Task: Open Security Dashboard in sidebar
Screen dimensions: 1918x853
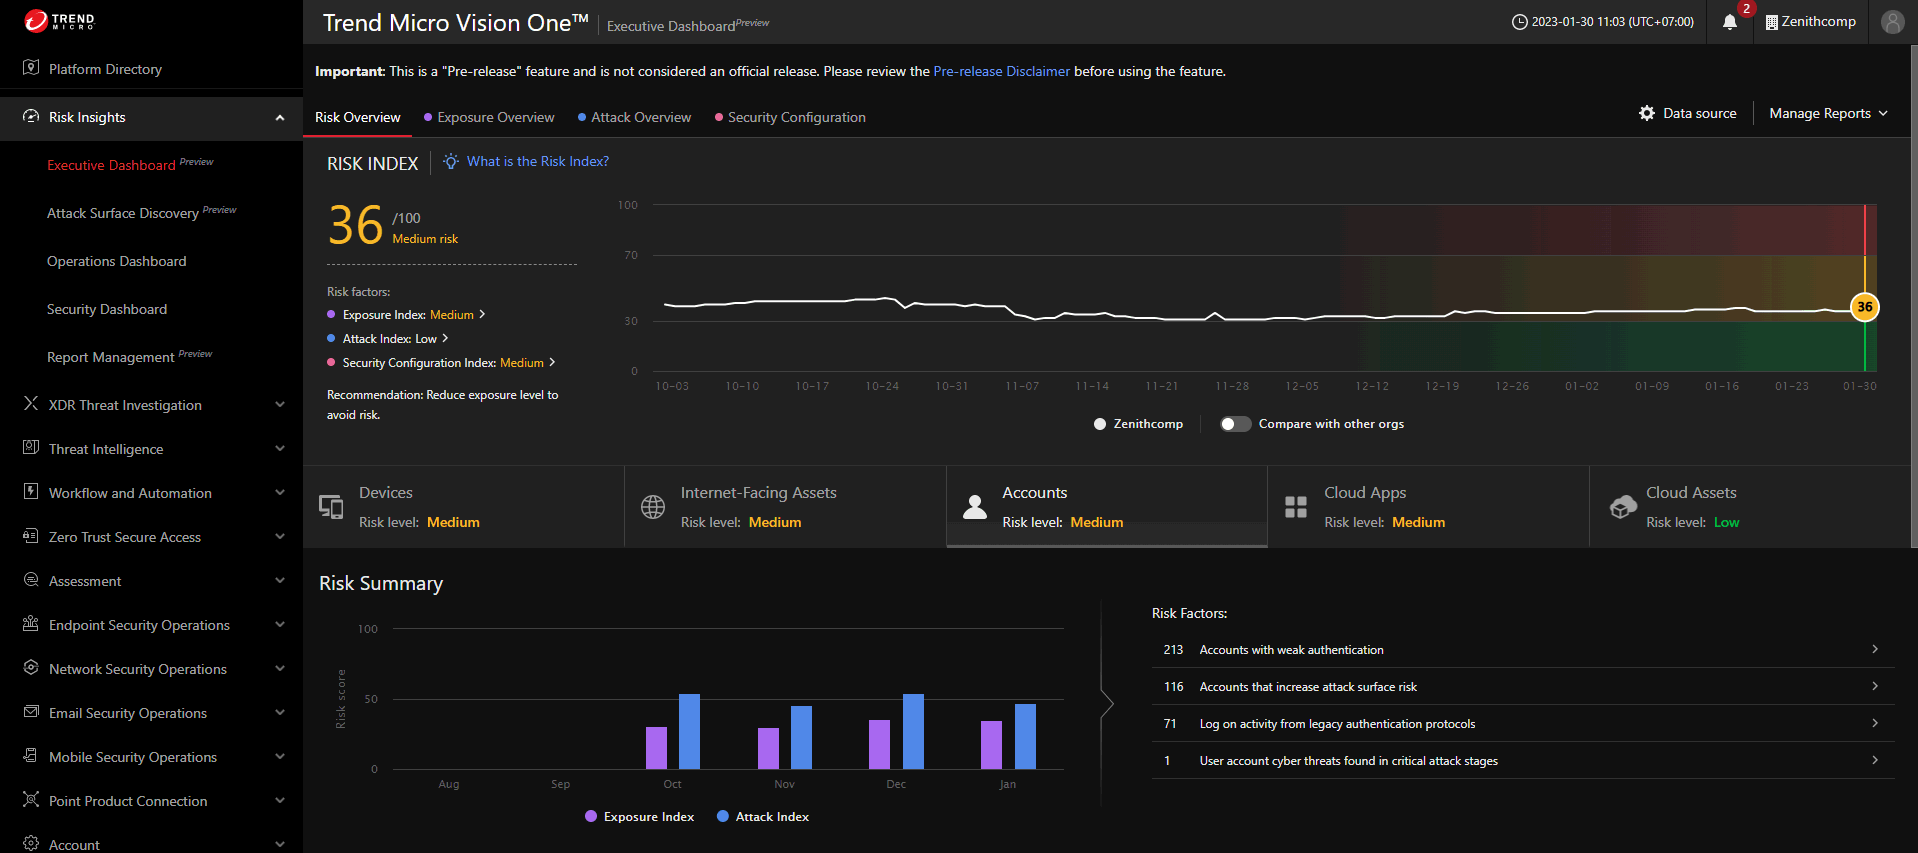Action: pyautogui.click(x=107, y=309)
